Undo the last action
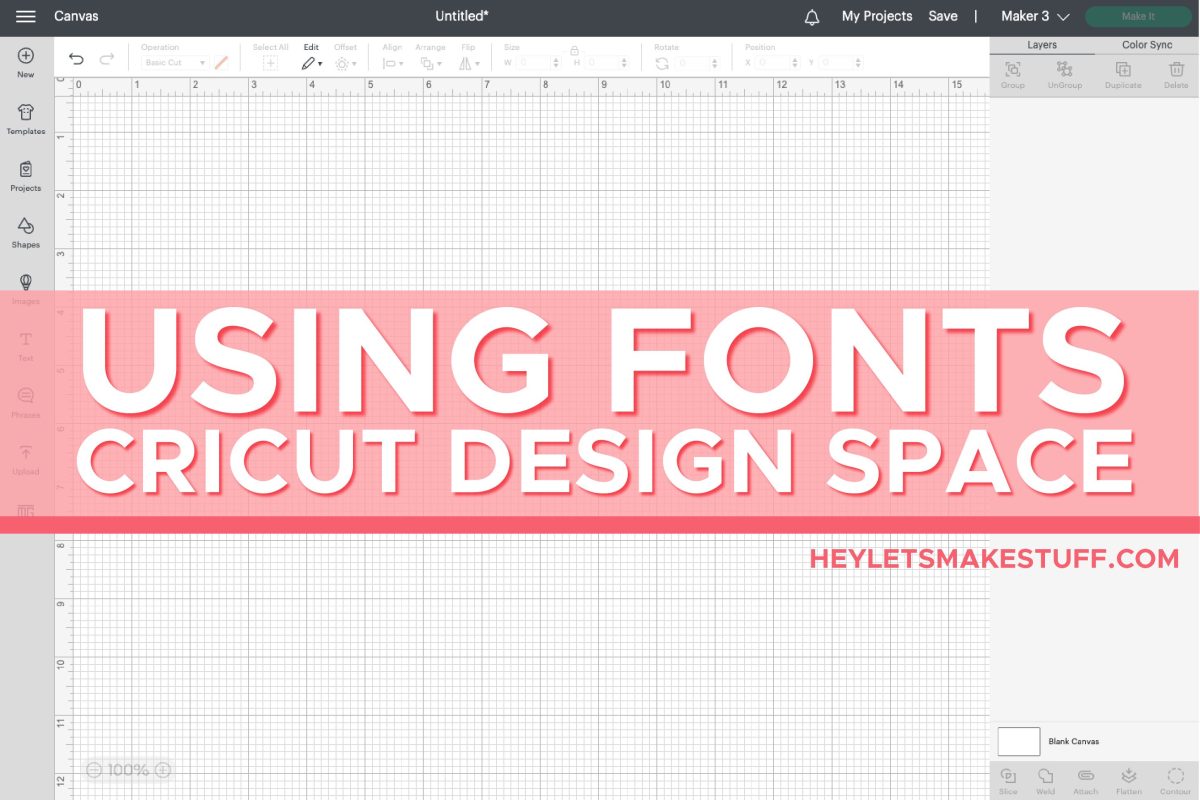 click(x=76, y=61)
